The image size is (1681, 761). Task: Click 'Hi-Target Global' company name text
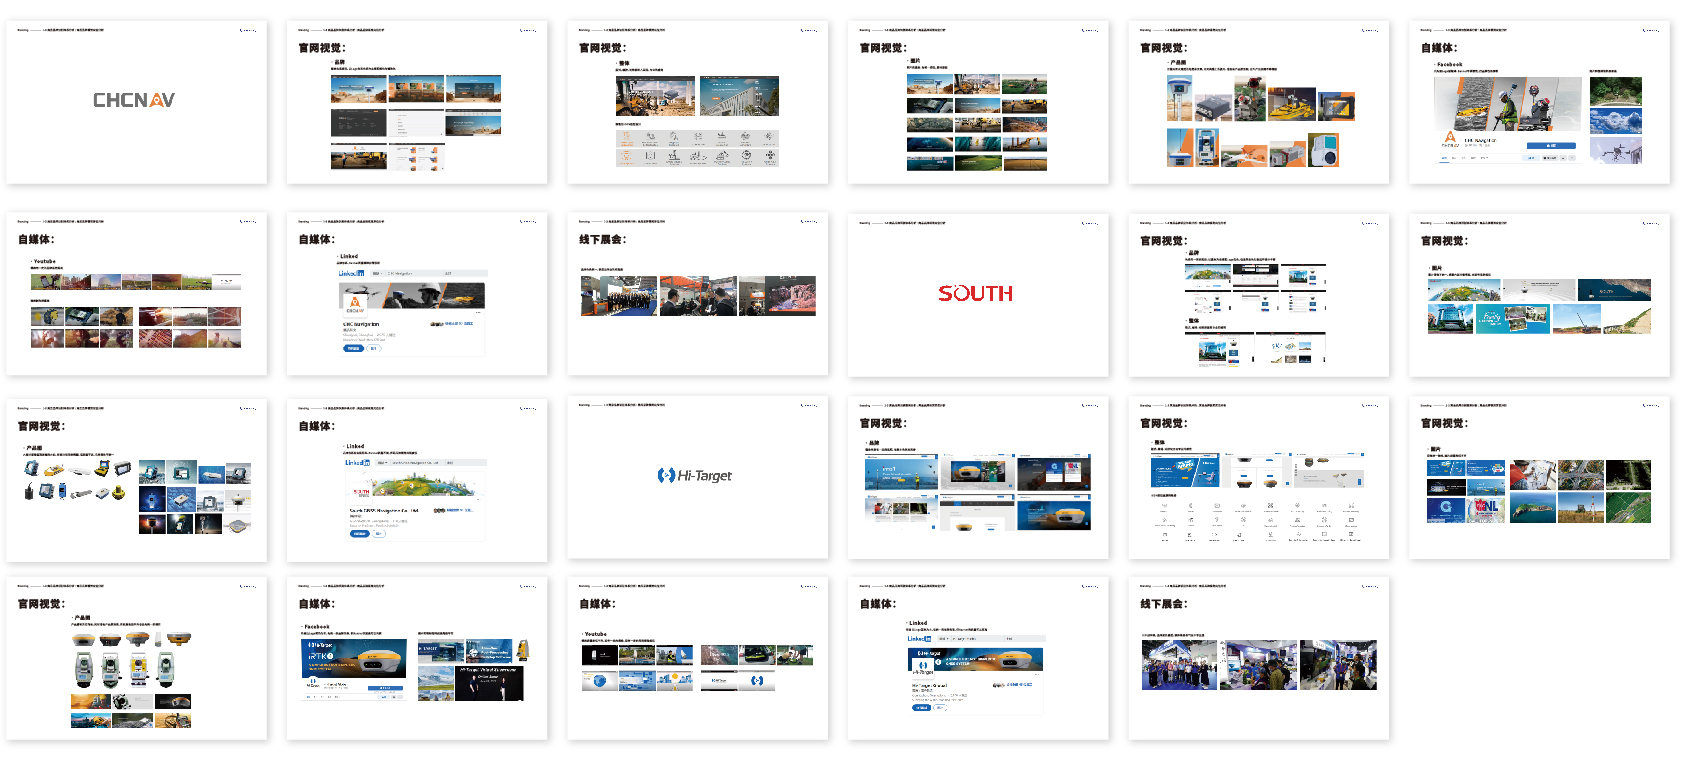pyautogui.click(x=929, y=685)
